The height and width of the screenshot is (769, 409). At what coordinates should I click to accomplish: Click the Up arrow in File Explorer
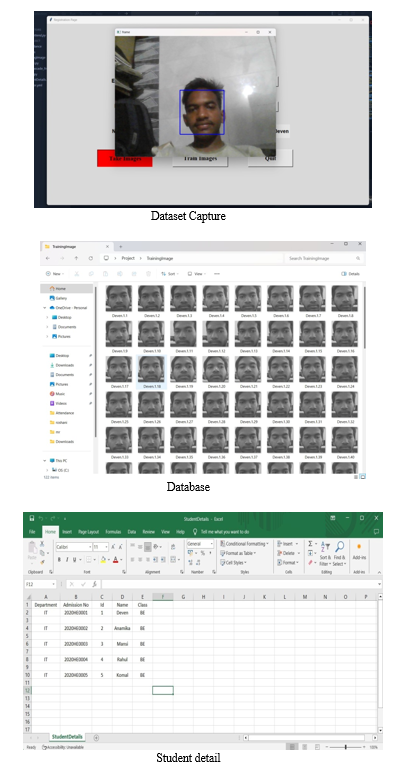77,258
